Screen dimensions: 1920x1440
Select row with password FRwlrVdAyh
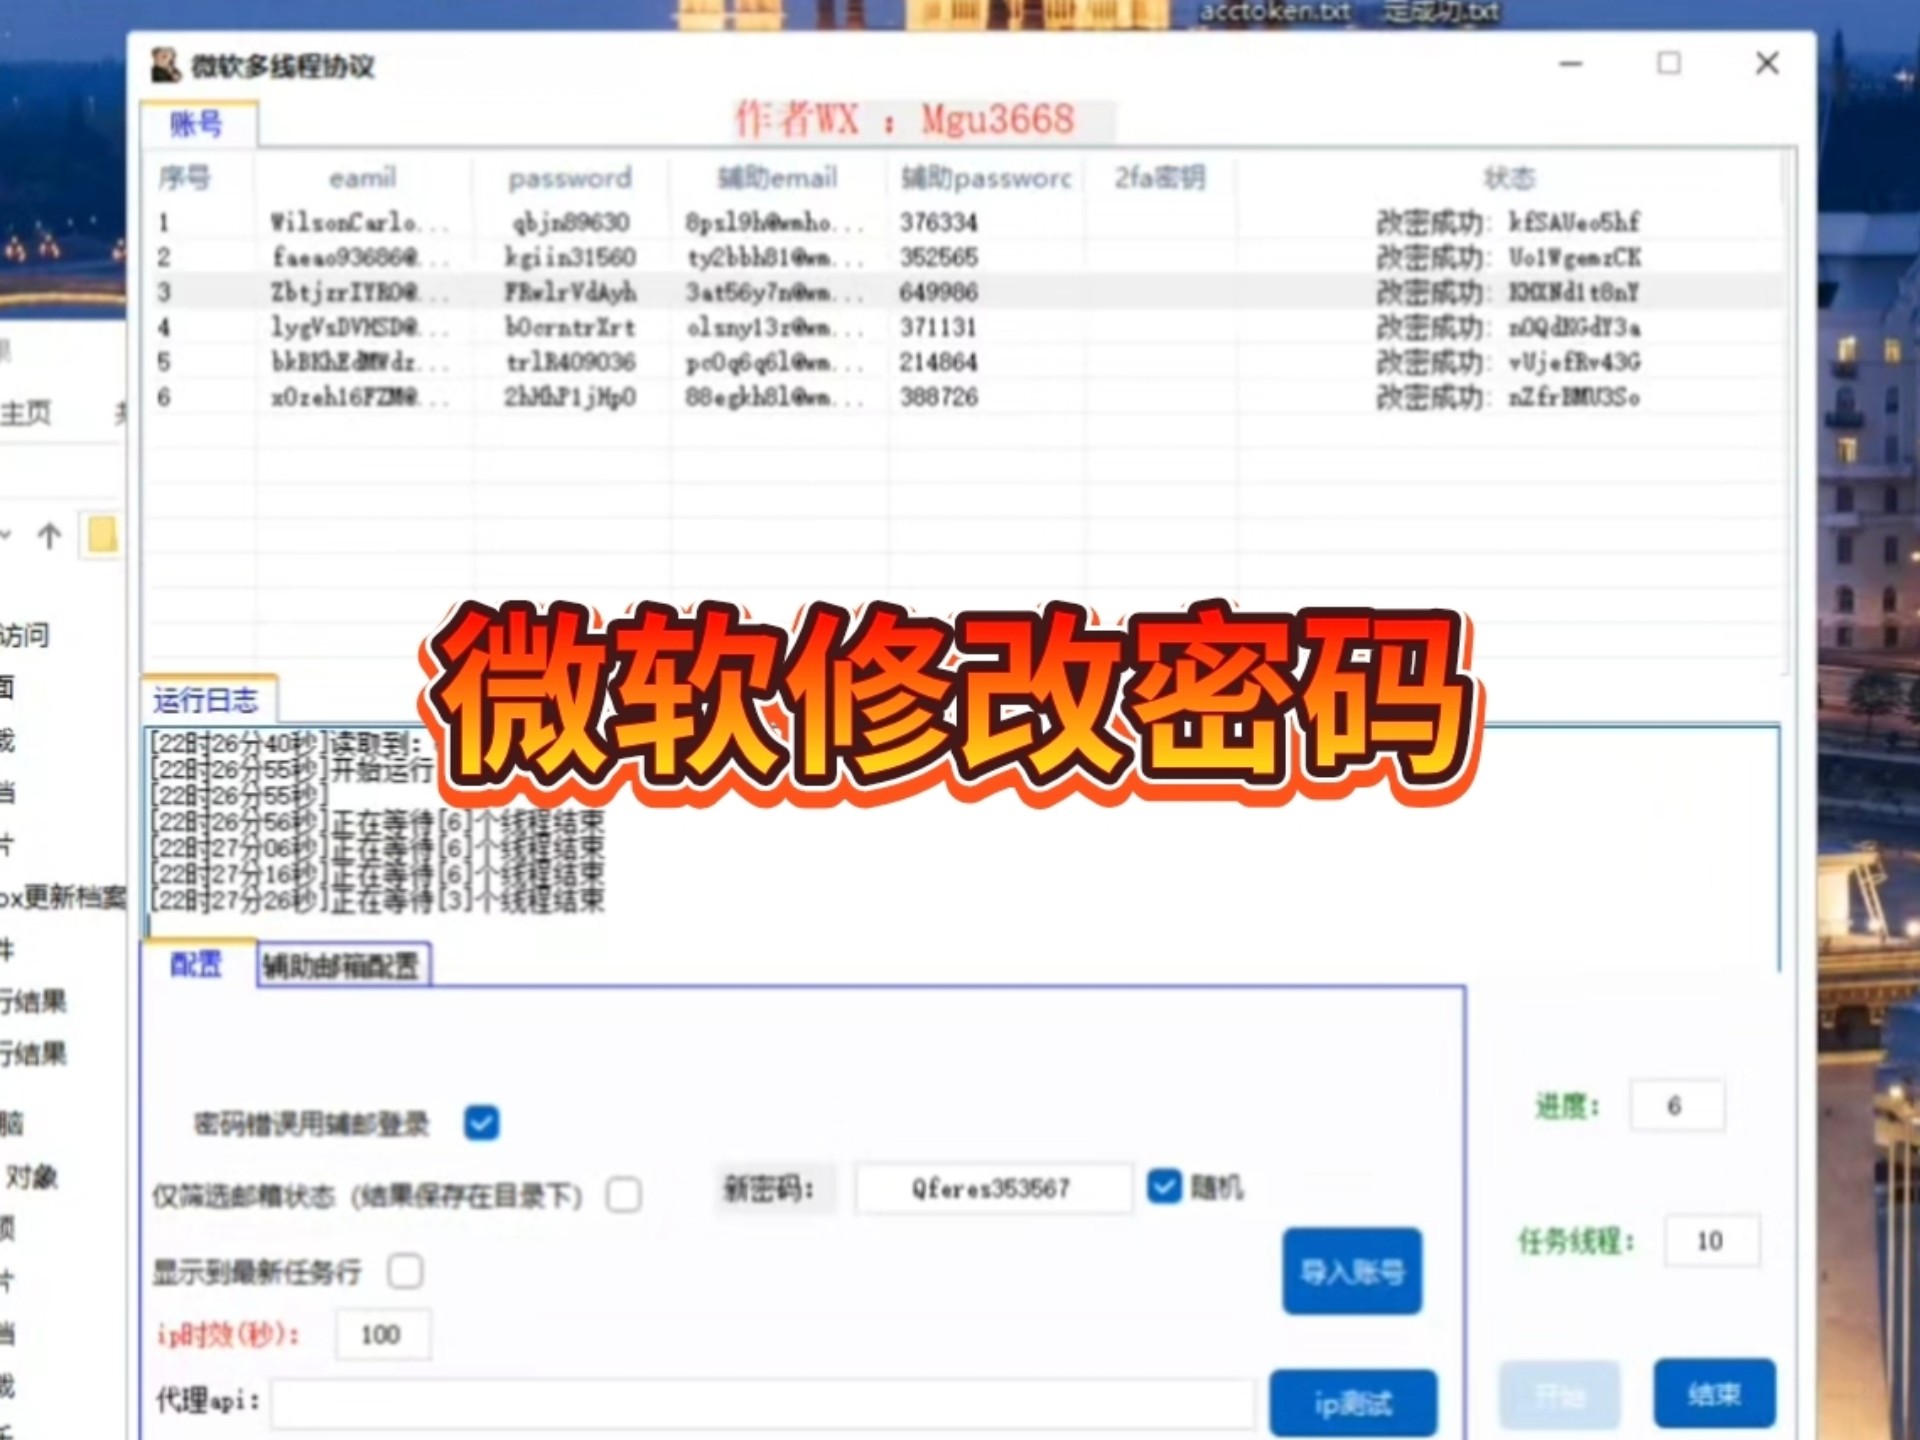(x=960, y=292)
